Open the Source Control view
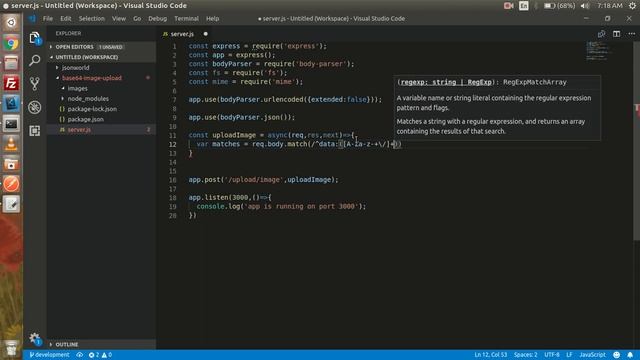640x360 pixels. (35, 84)
